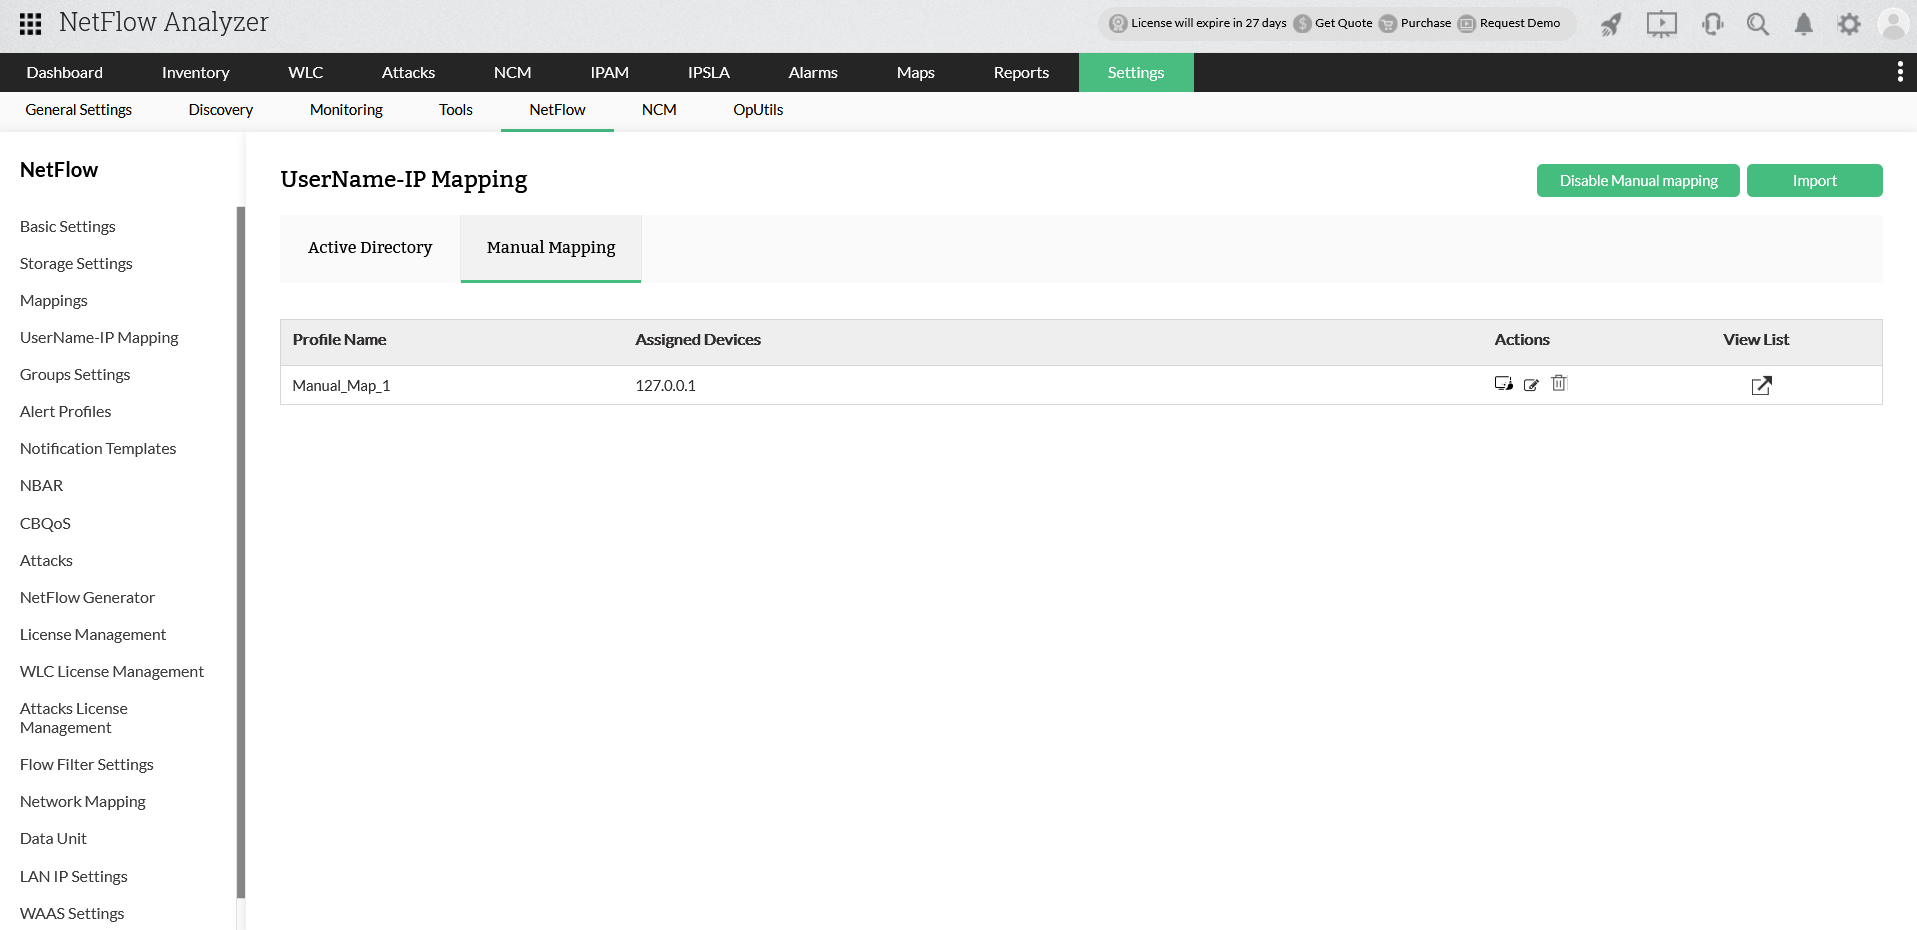1917x930 pixels.
Task: Click the Request Demo link
Action: [1520, 23]
